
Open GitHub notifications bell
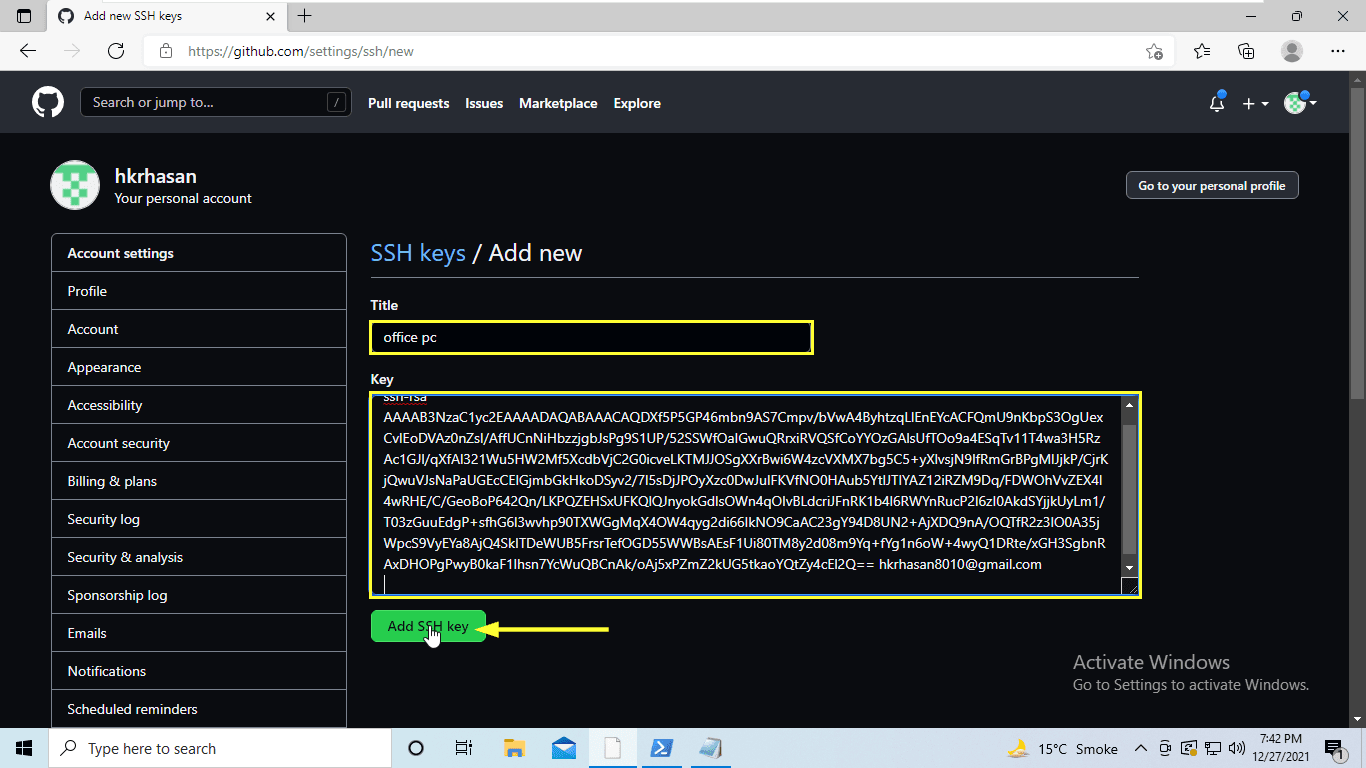point(1217,102)
